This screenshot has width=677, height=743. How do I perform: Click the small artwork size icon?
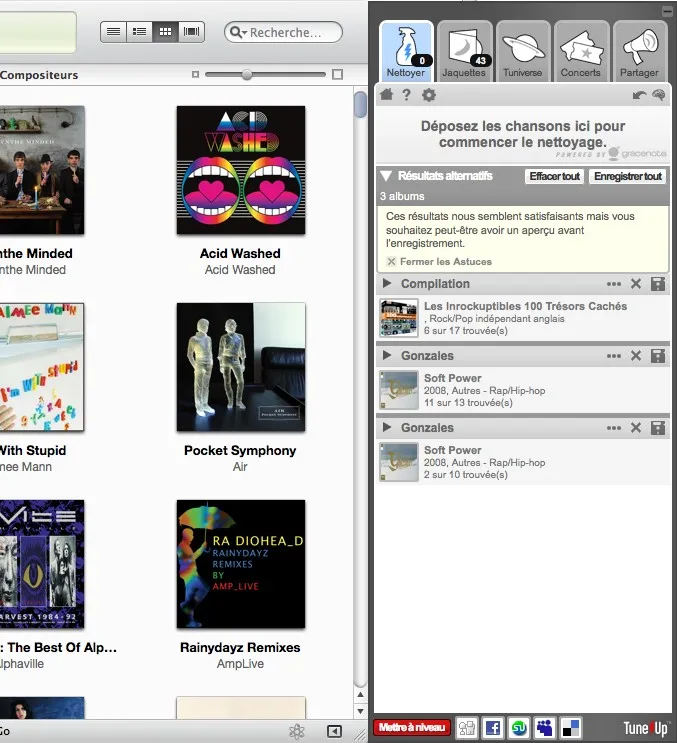[x=195, y=74]
